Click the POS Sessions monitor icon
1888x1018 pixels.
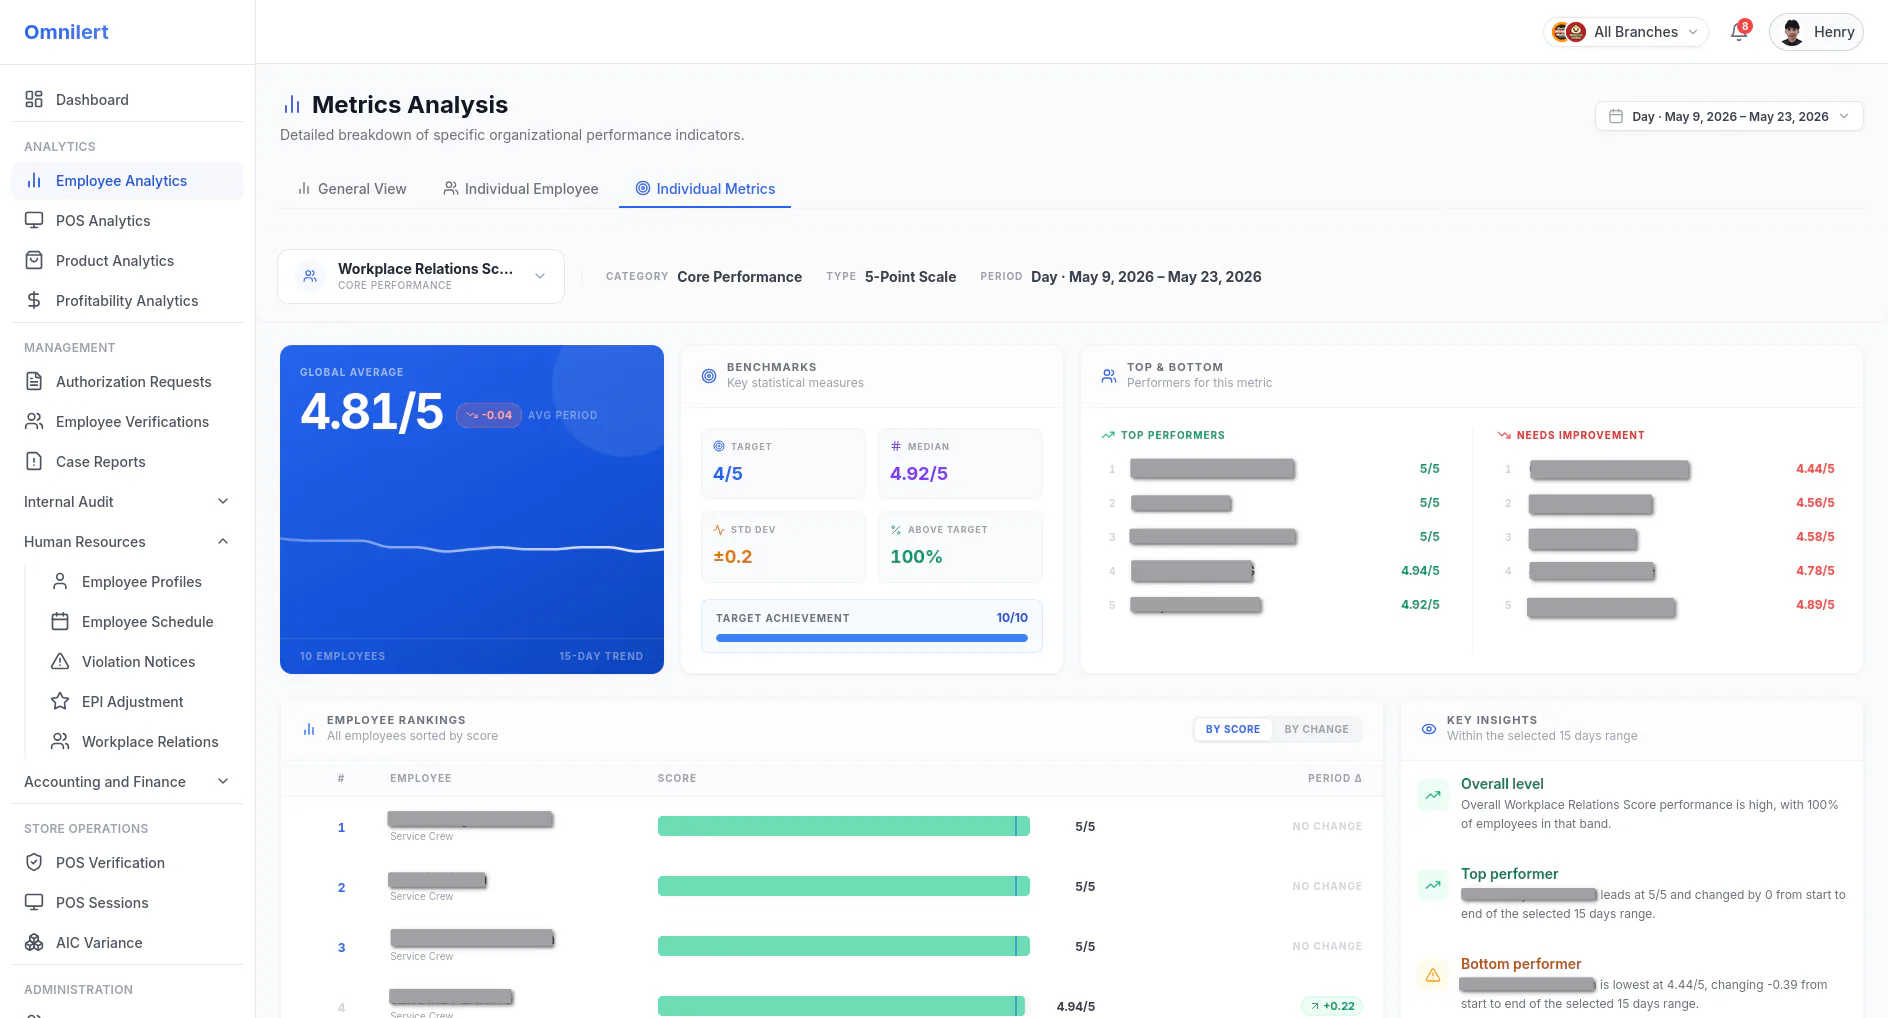pyautogui.click(x=34, y=902)
